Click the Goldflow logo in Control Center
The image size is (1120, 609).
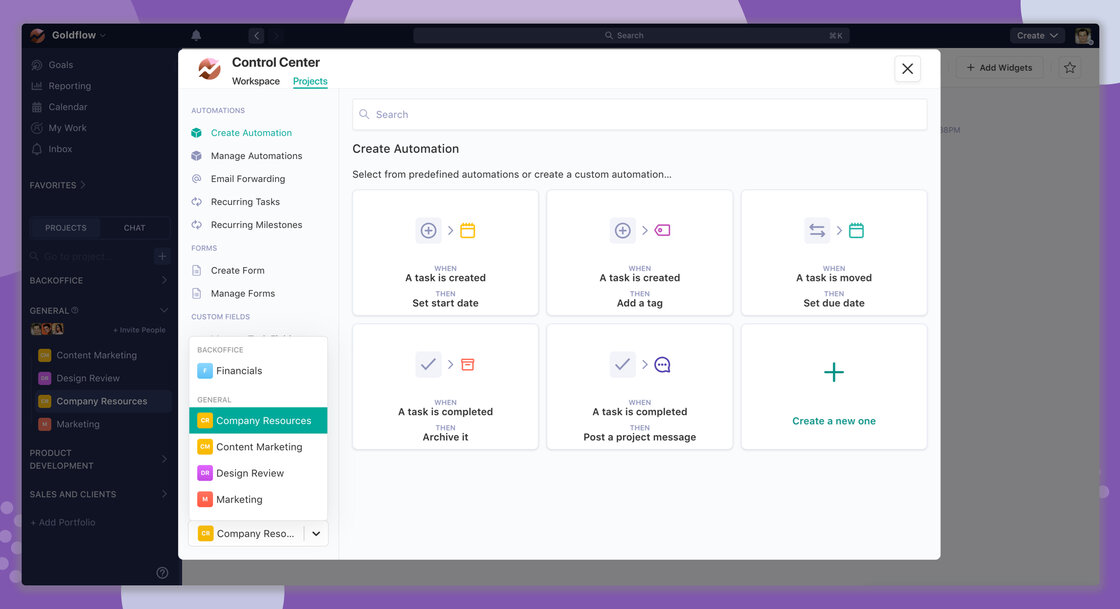[x=209, y=69]
